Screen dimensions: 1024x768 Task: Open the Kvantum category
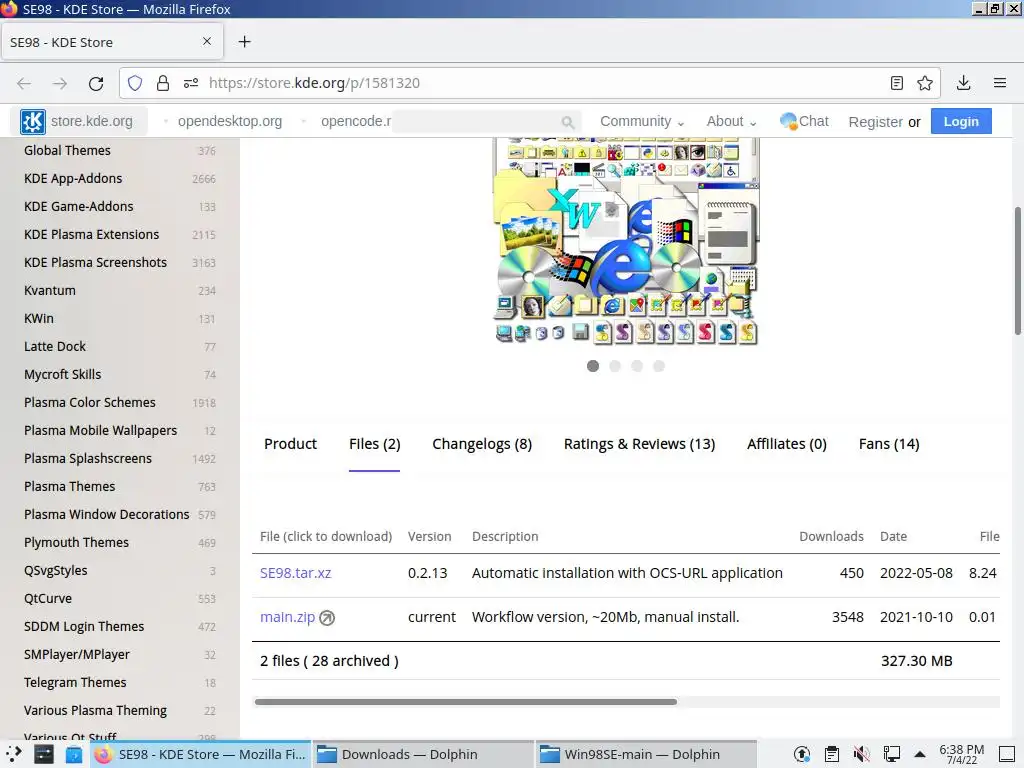coord(50,291)
